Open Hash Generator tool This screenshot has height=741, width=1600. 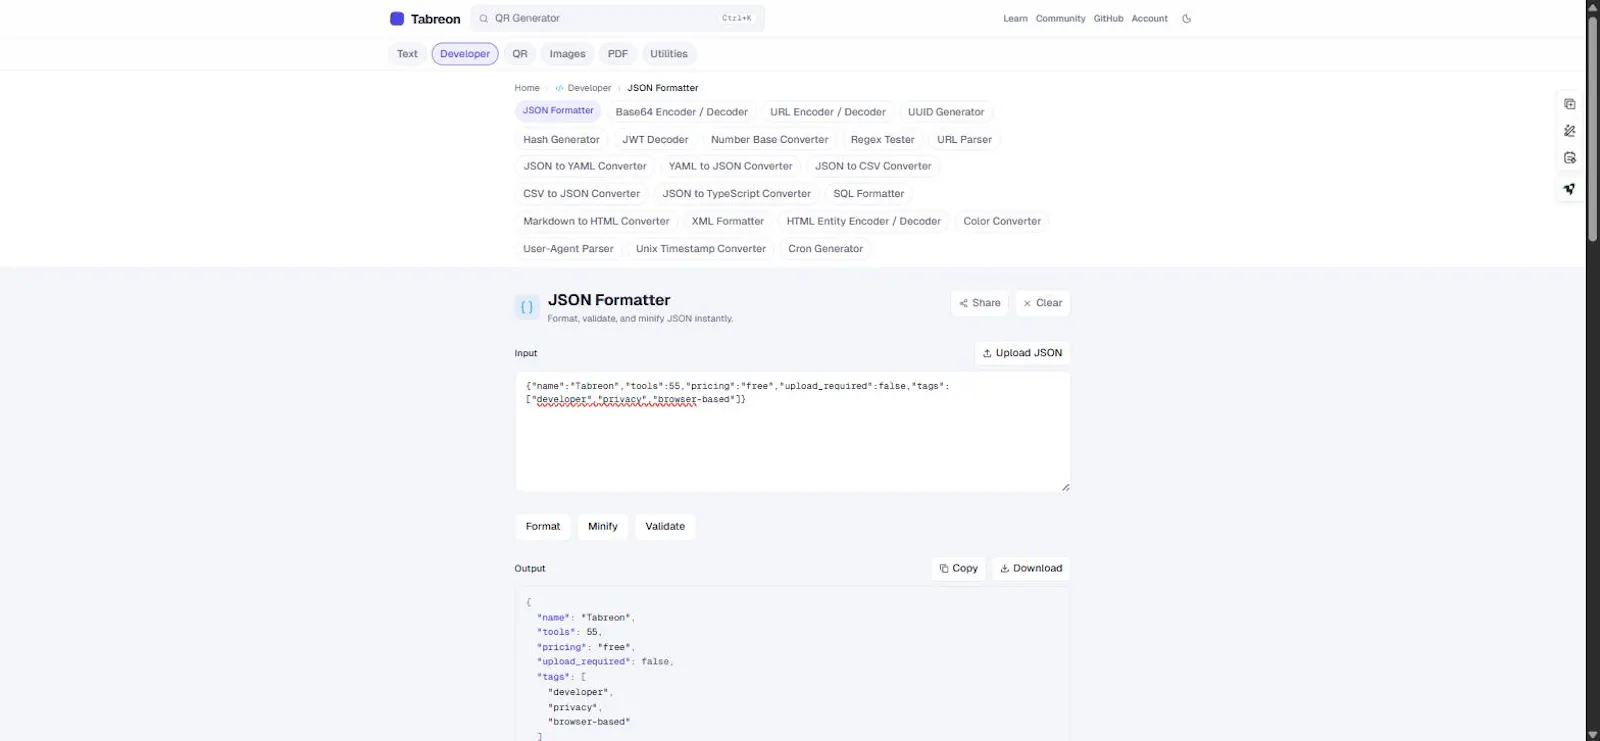[x=561, y=140]
